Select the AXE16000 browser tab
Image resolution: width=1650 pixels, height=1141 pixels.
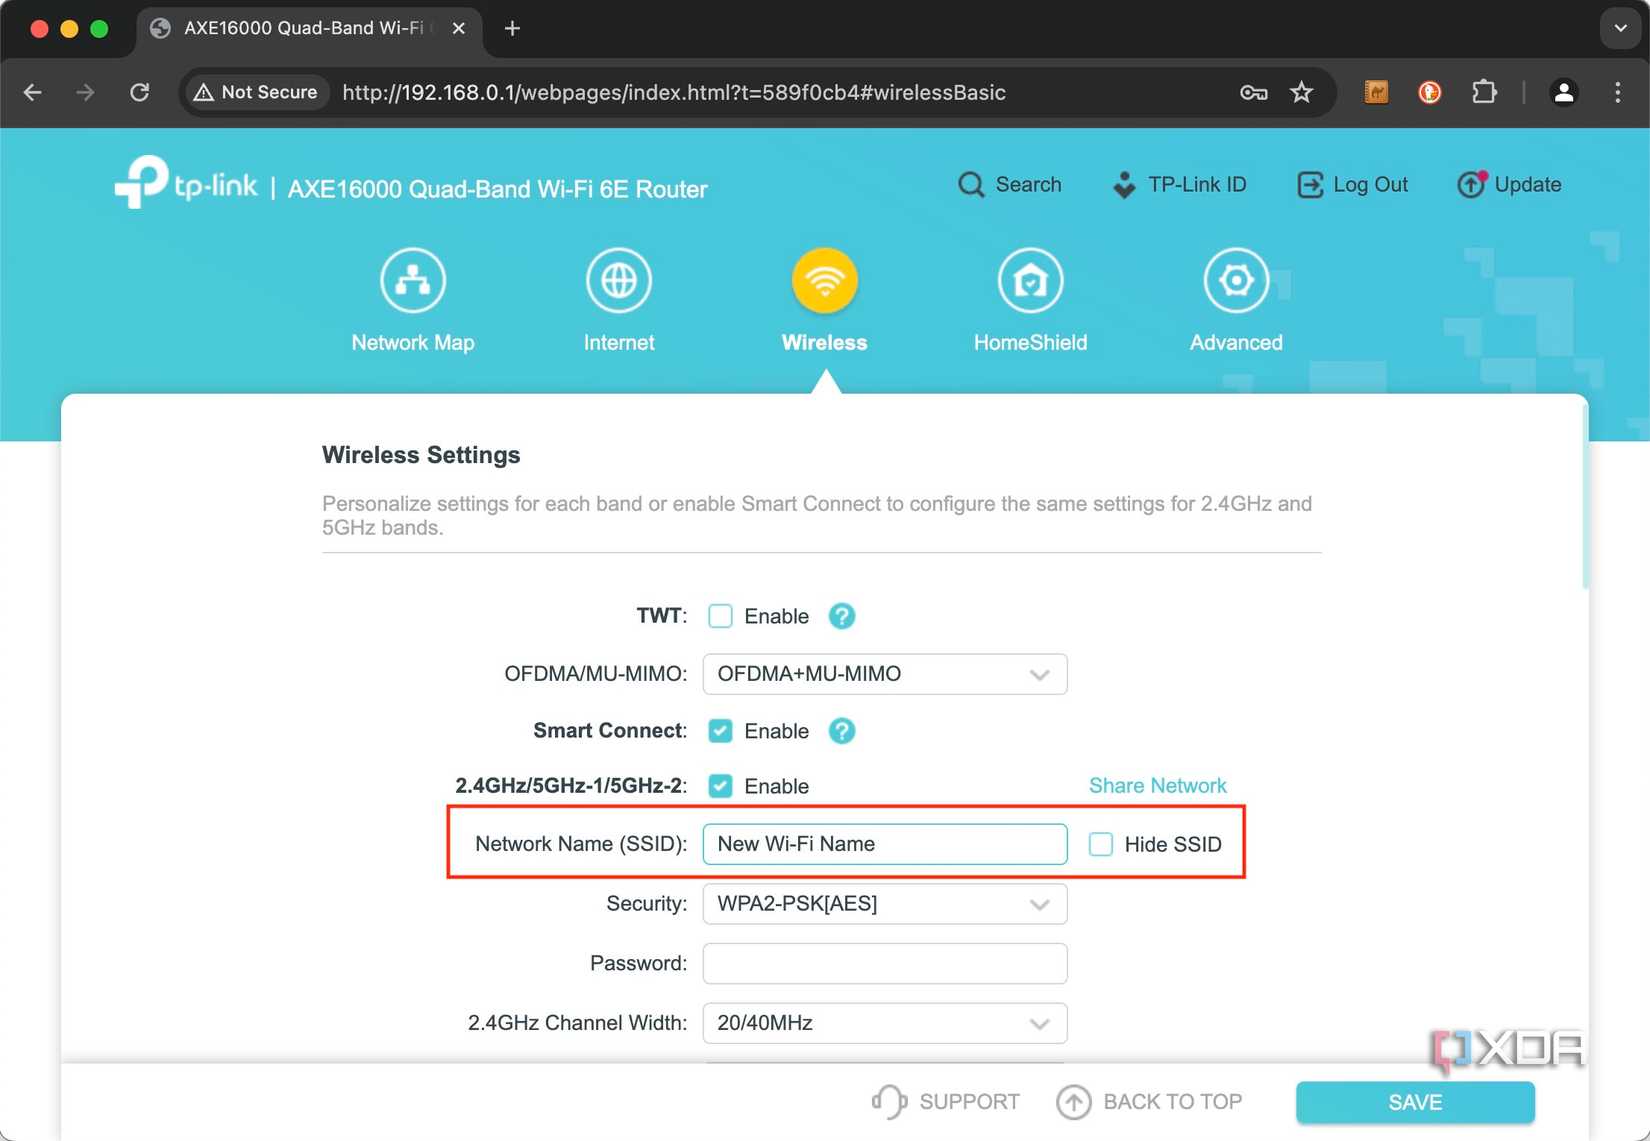click(300, 28)
